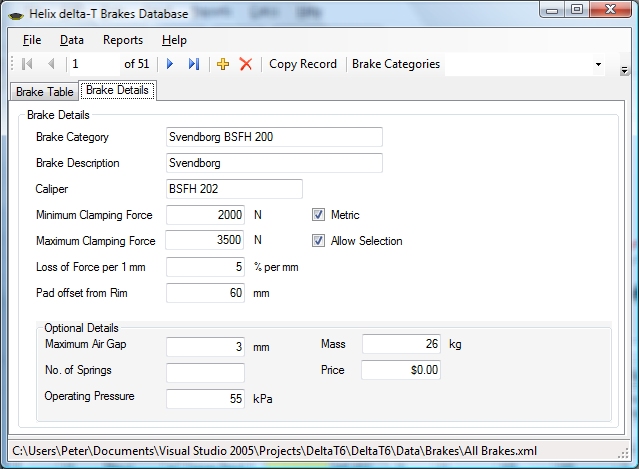Click the empty No. of Springs field

point(205,373)
